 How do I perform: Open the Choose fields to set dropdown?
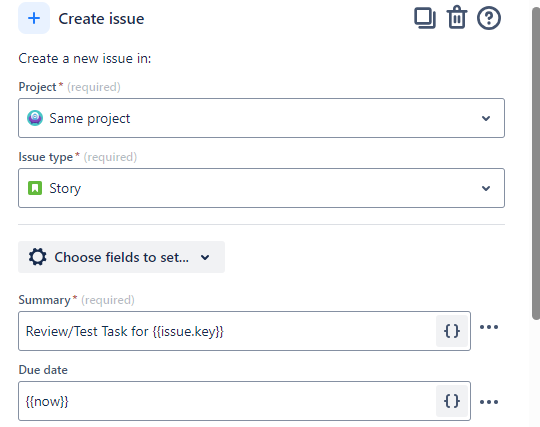pyautogui.click(x=122, y=257)
